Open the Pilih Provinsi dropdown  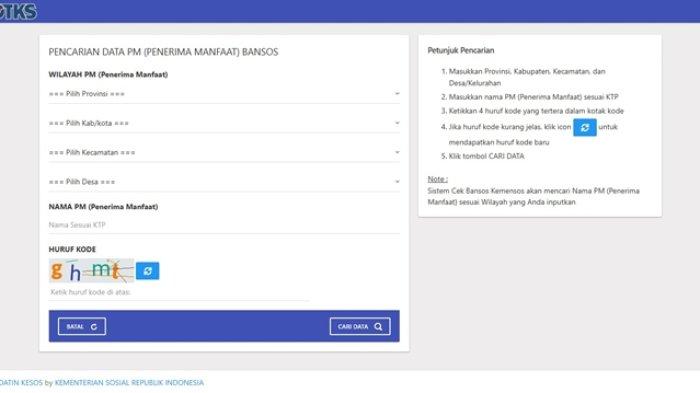click(x=224, y=94)
